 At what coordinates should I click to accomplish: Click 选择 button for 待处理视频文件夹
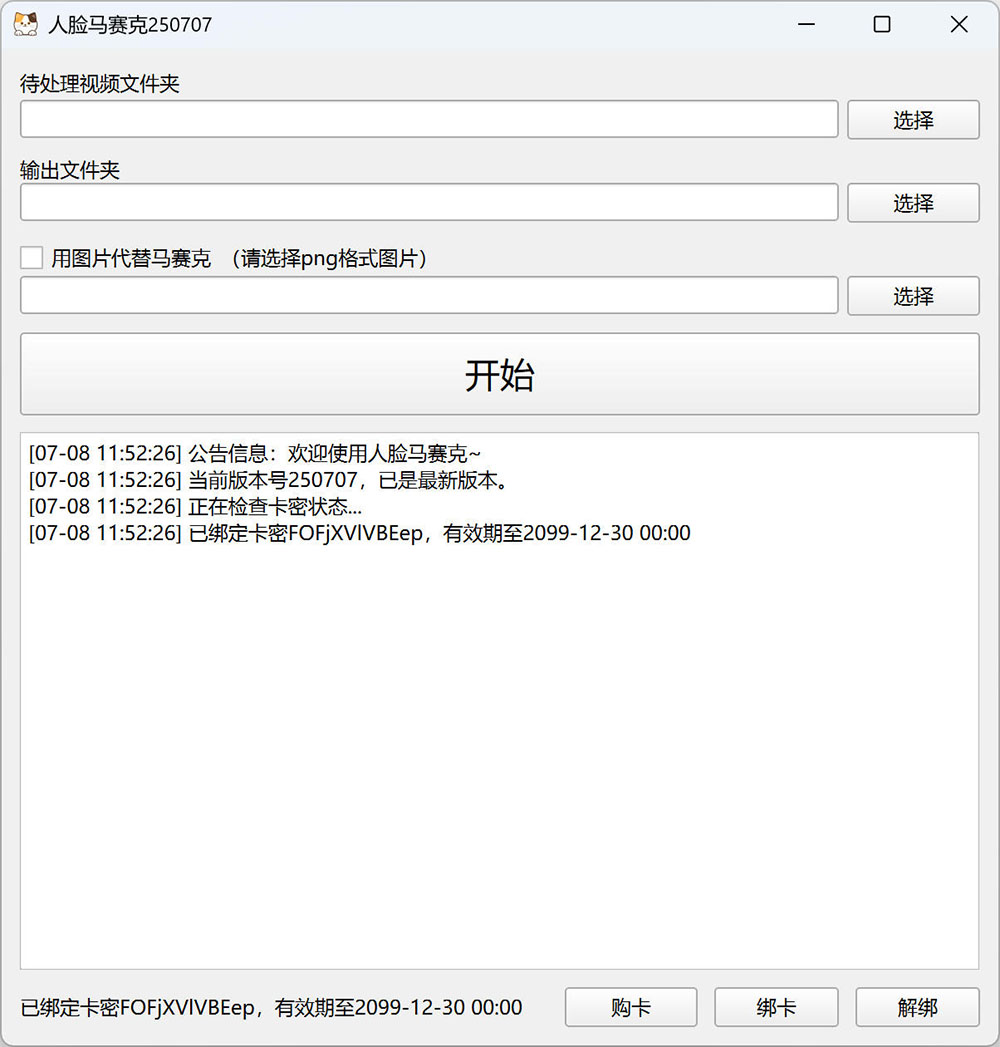pos(913,120)
